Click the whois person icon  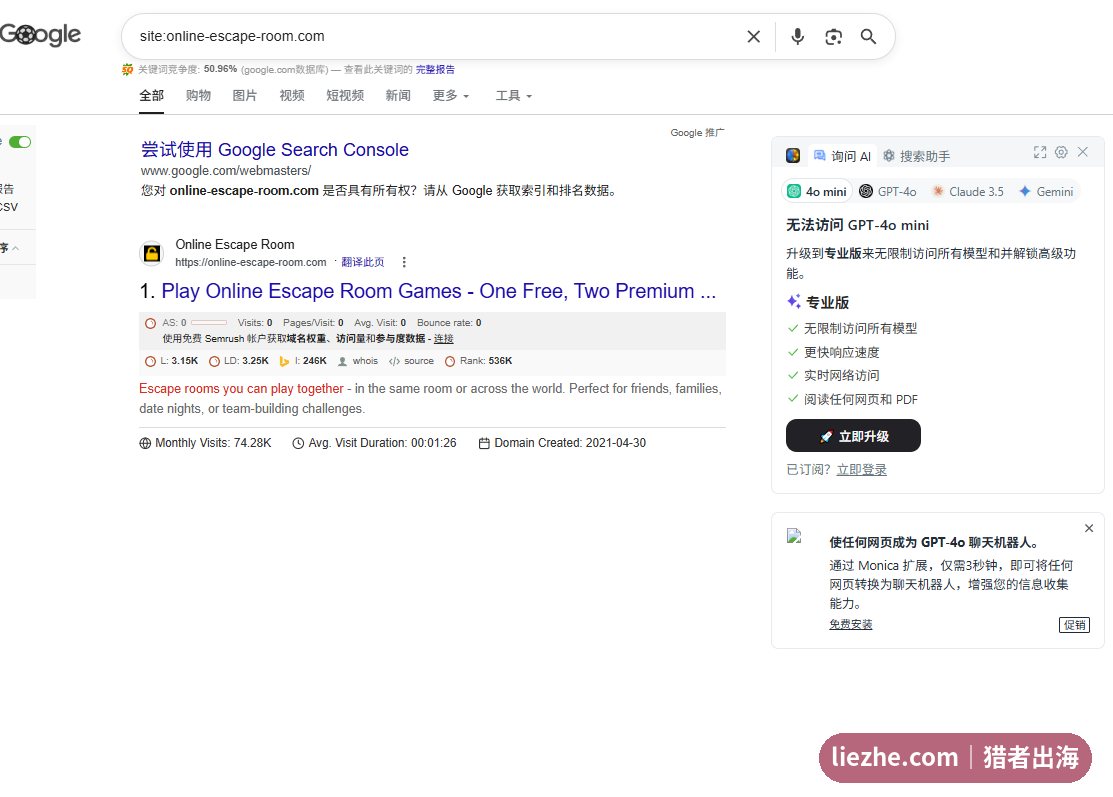pyautogui.click(x=342, y=361)
